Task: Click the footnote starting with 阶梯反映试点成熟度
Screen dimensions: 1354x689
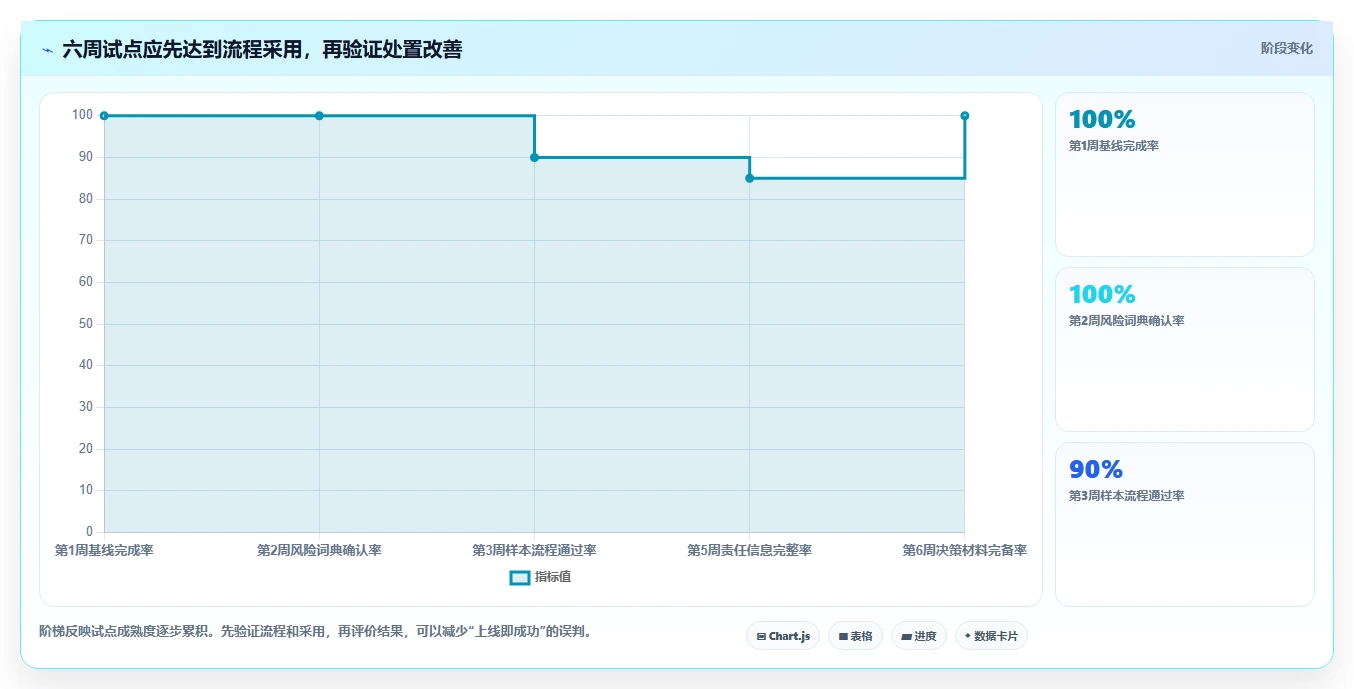Action: (315, 632)
